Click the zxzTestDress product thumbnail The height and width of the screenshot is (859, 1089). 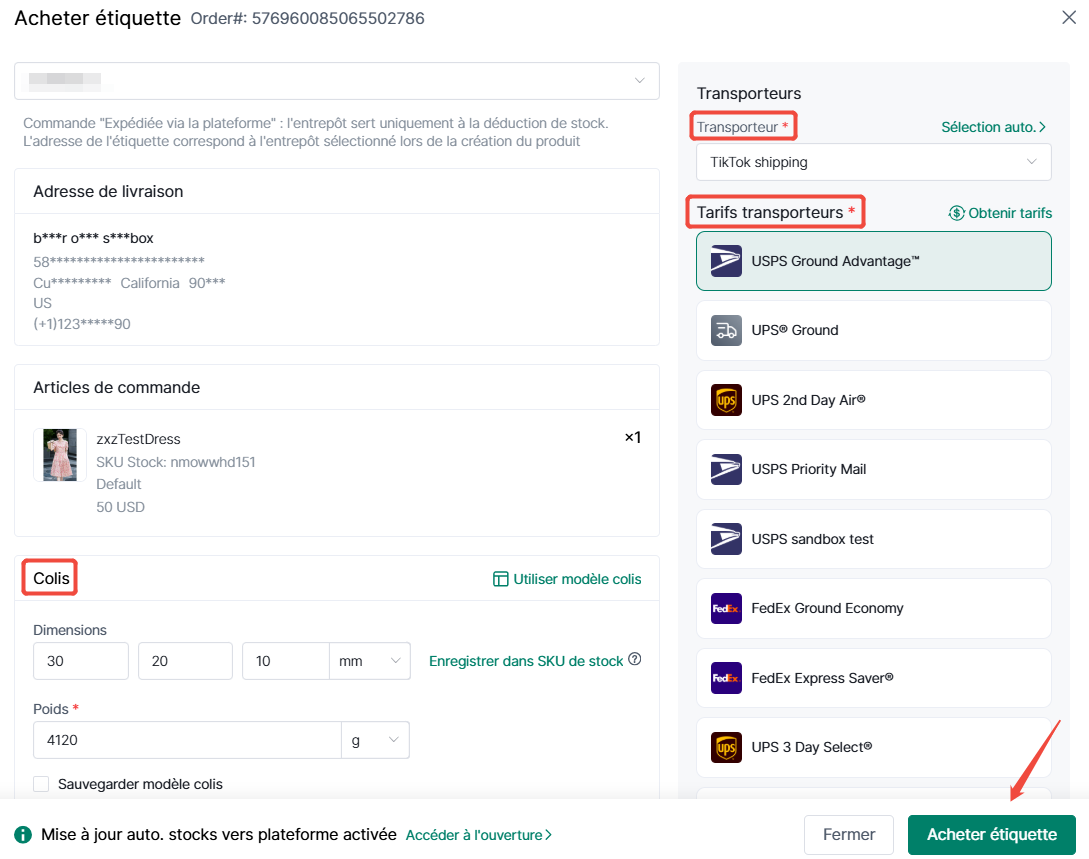tap(60, 455)
